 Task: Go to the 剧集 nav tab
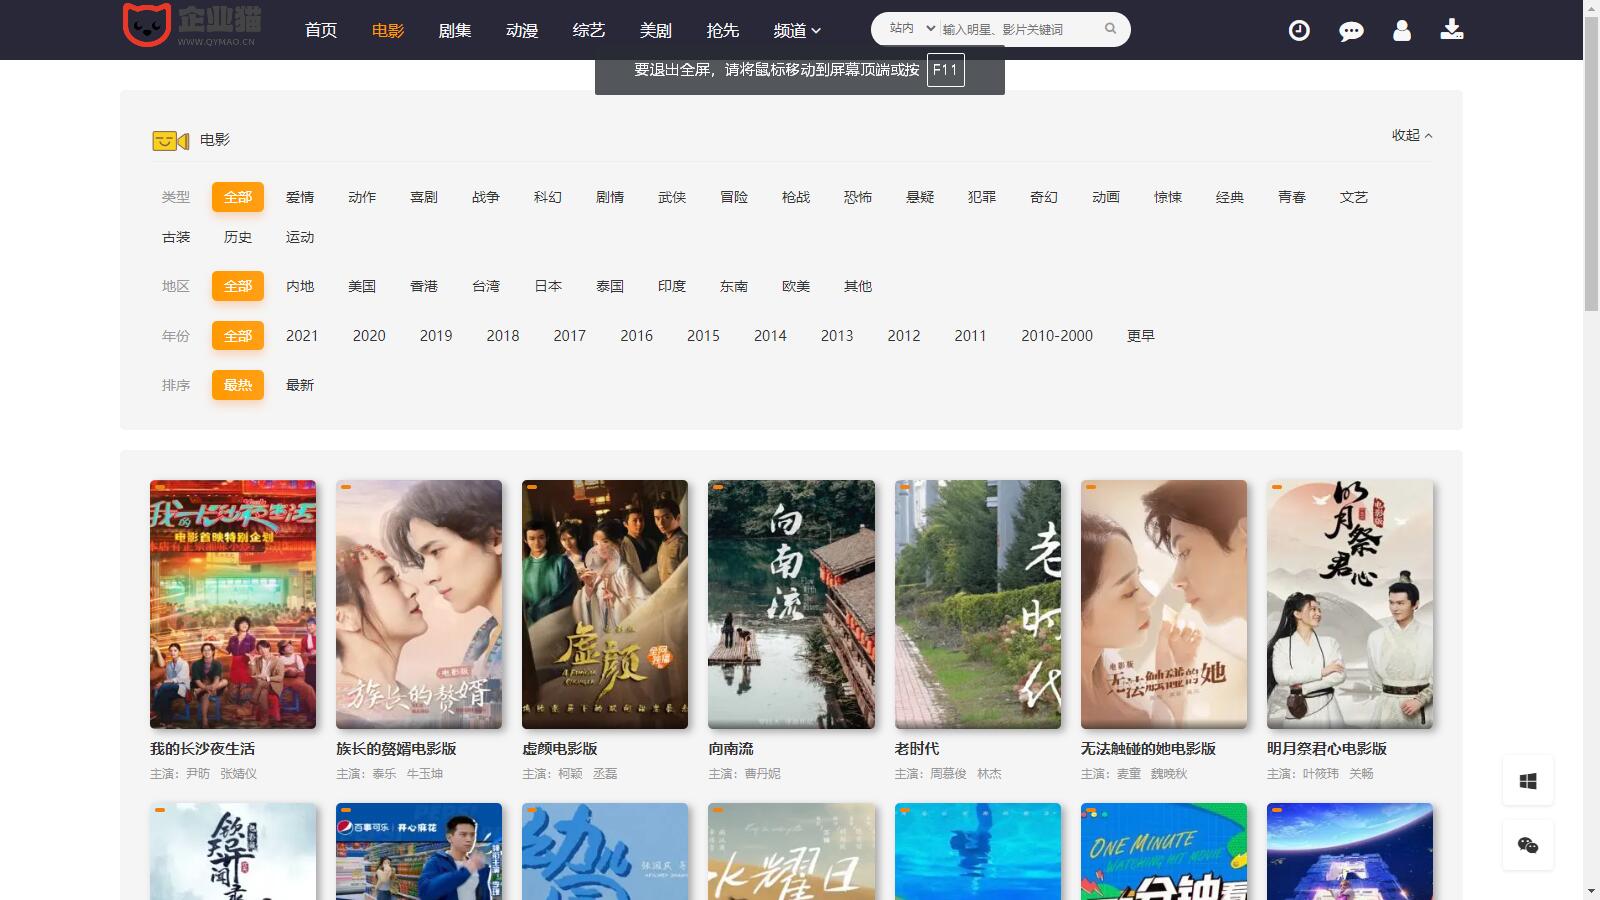455,31
